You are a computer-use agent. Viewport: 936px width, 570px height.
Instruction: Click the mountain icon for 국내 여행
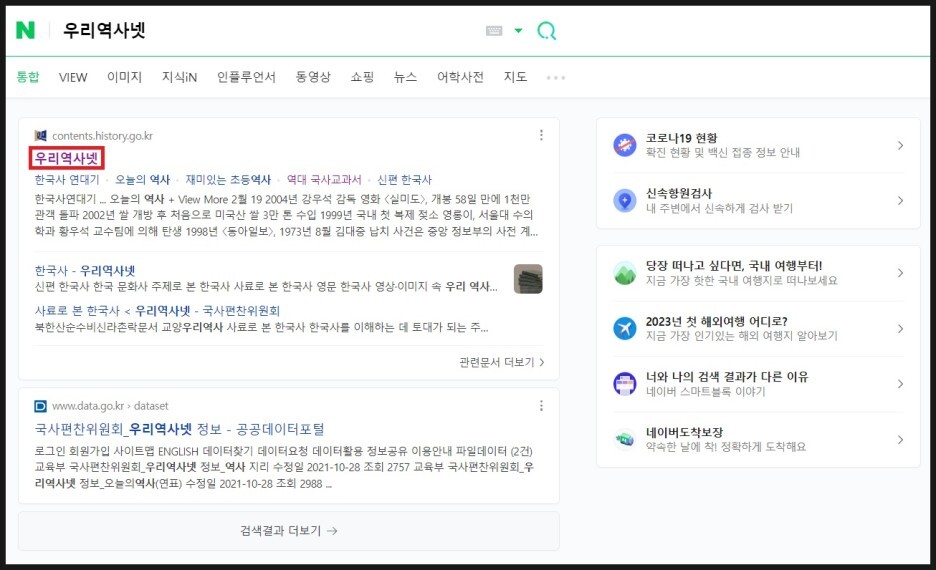click(x=625, y=273)
